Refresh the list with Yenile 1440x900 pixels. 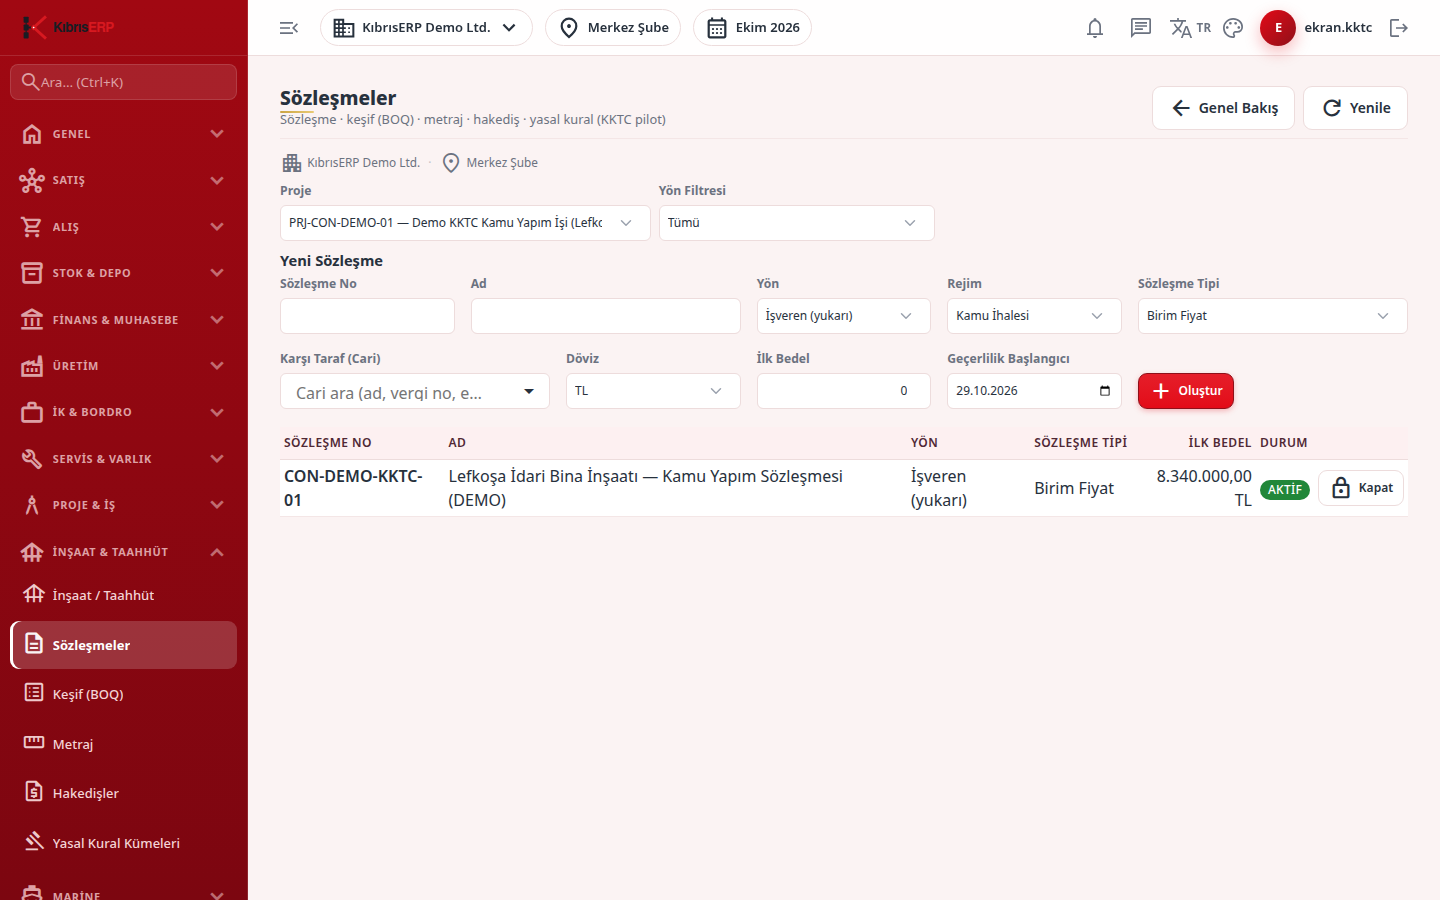[x=1355, y=108]
